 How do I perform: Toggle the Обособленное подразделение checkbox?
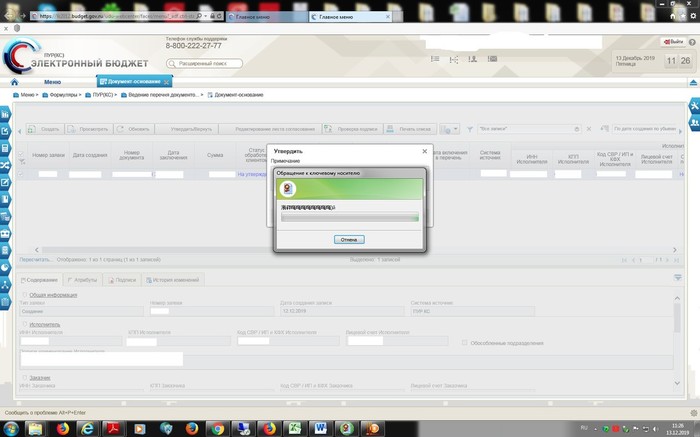pos(465,343)
